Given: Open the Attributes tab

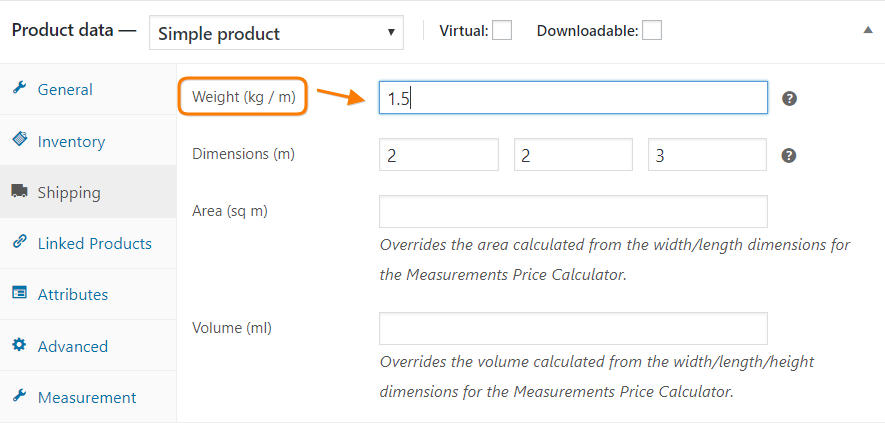Looking at the screenshot, I should (88, 294).
